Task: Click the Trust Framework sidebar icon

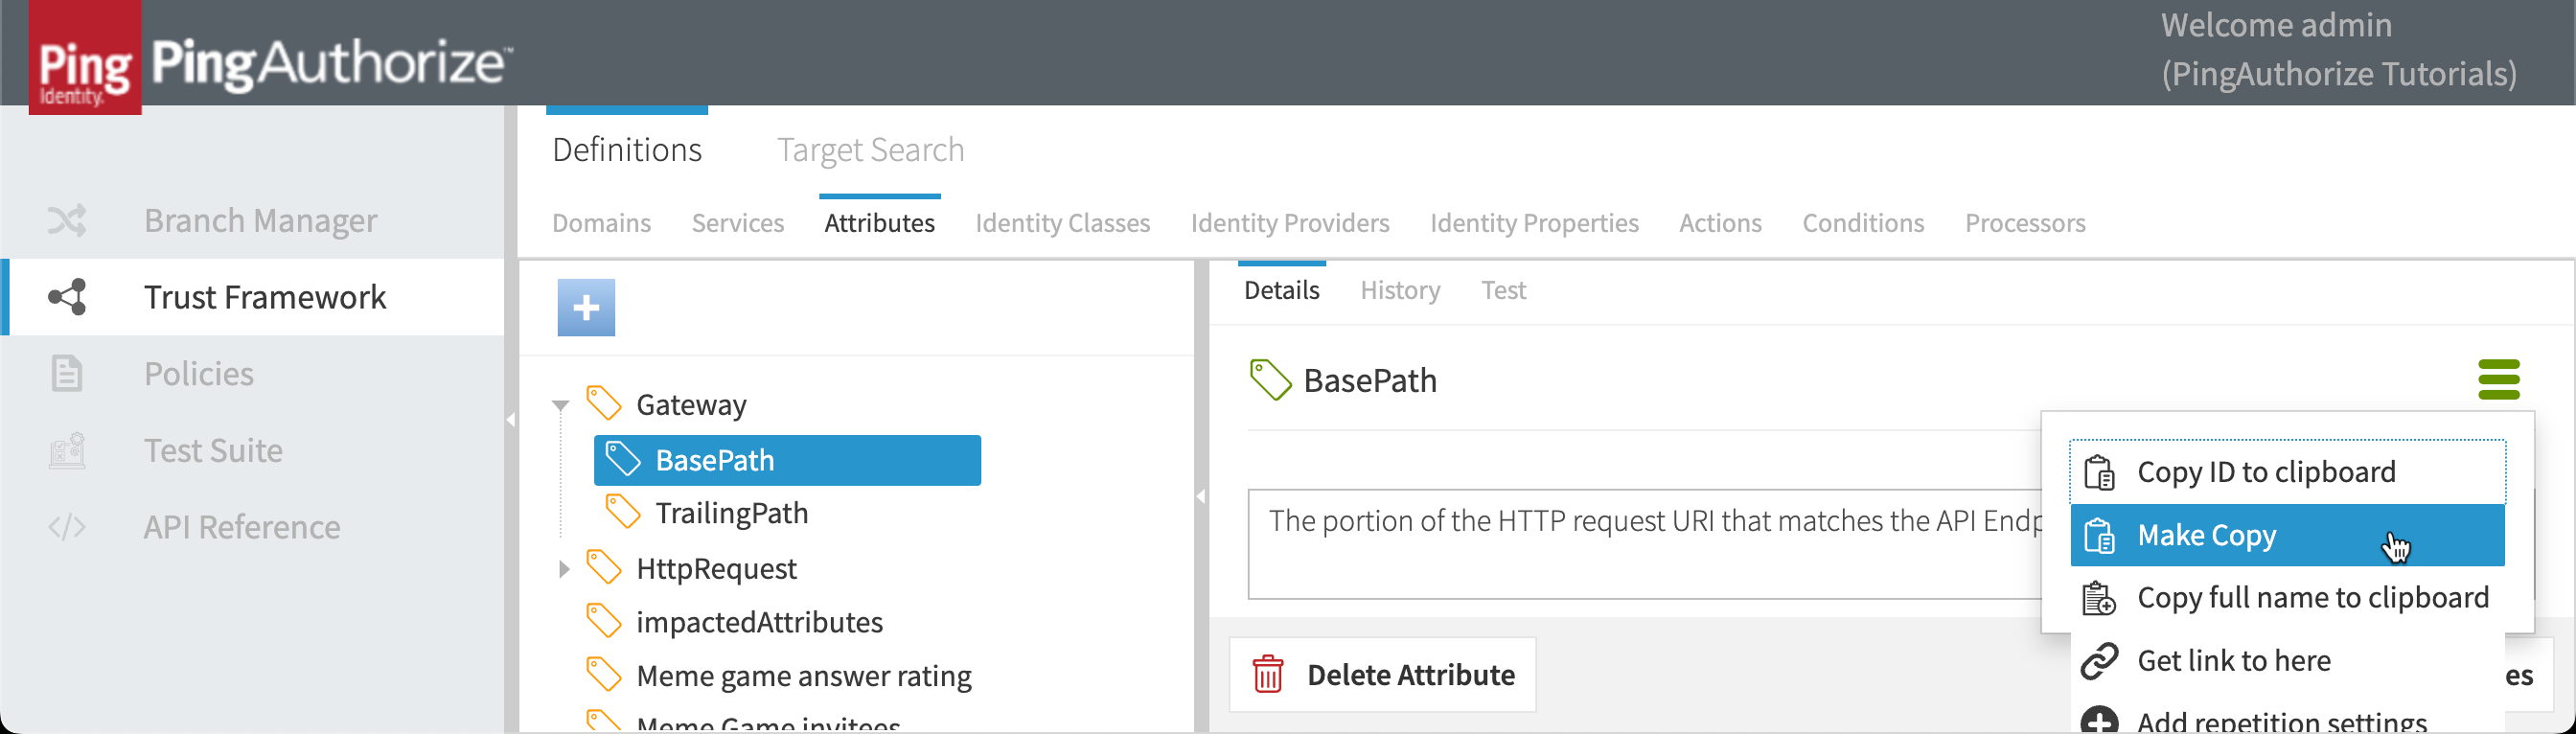Action: 67,297
